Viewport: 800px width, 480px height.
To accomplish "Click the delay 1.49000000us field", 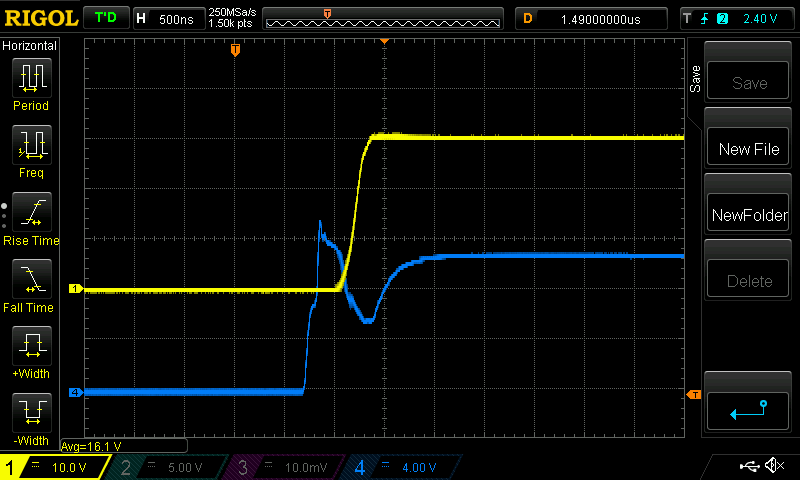I will coord(592,18).
